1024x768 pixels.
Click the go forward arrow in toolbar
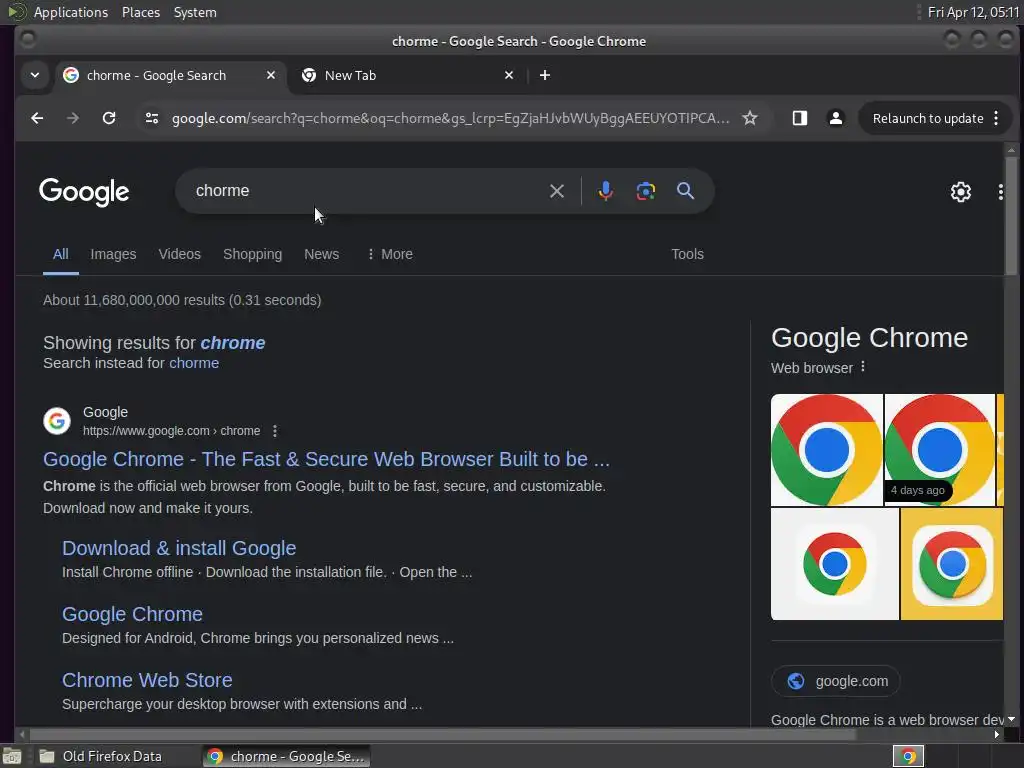click(73, 118)
